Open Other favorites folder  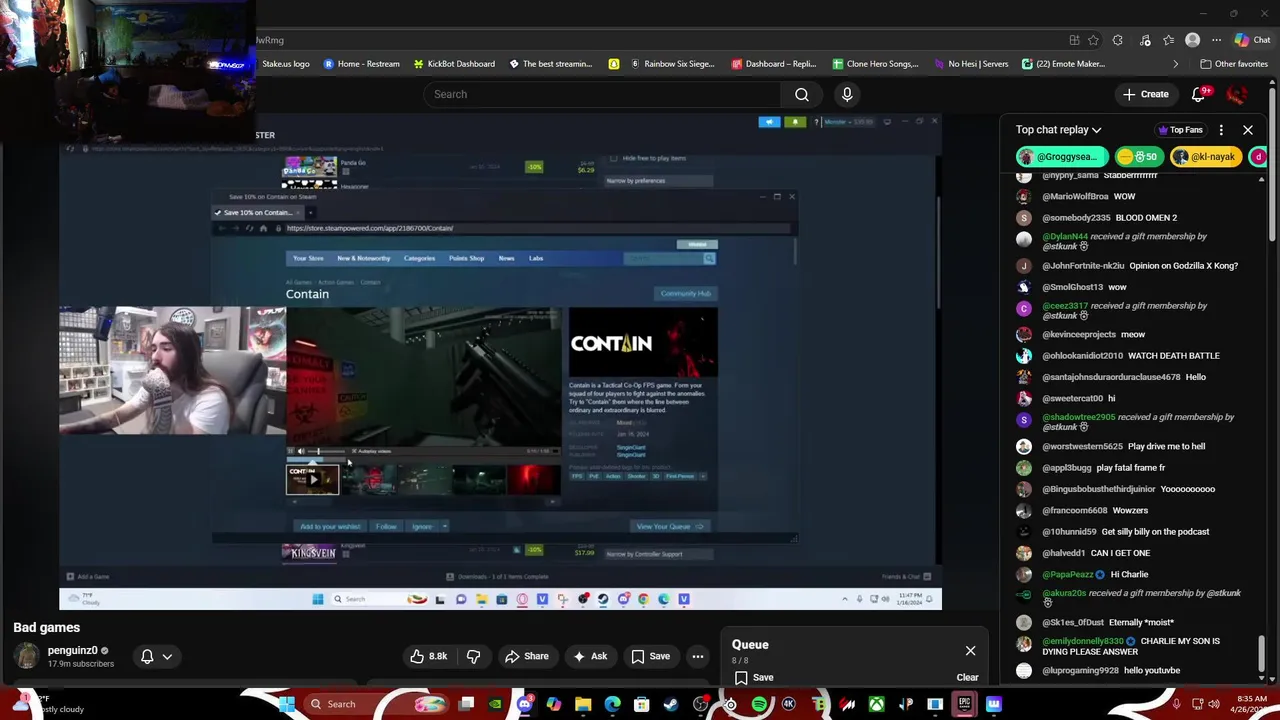pos(1234,64)
